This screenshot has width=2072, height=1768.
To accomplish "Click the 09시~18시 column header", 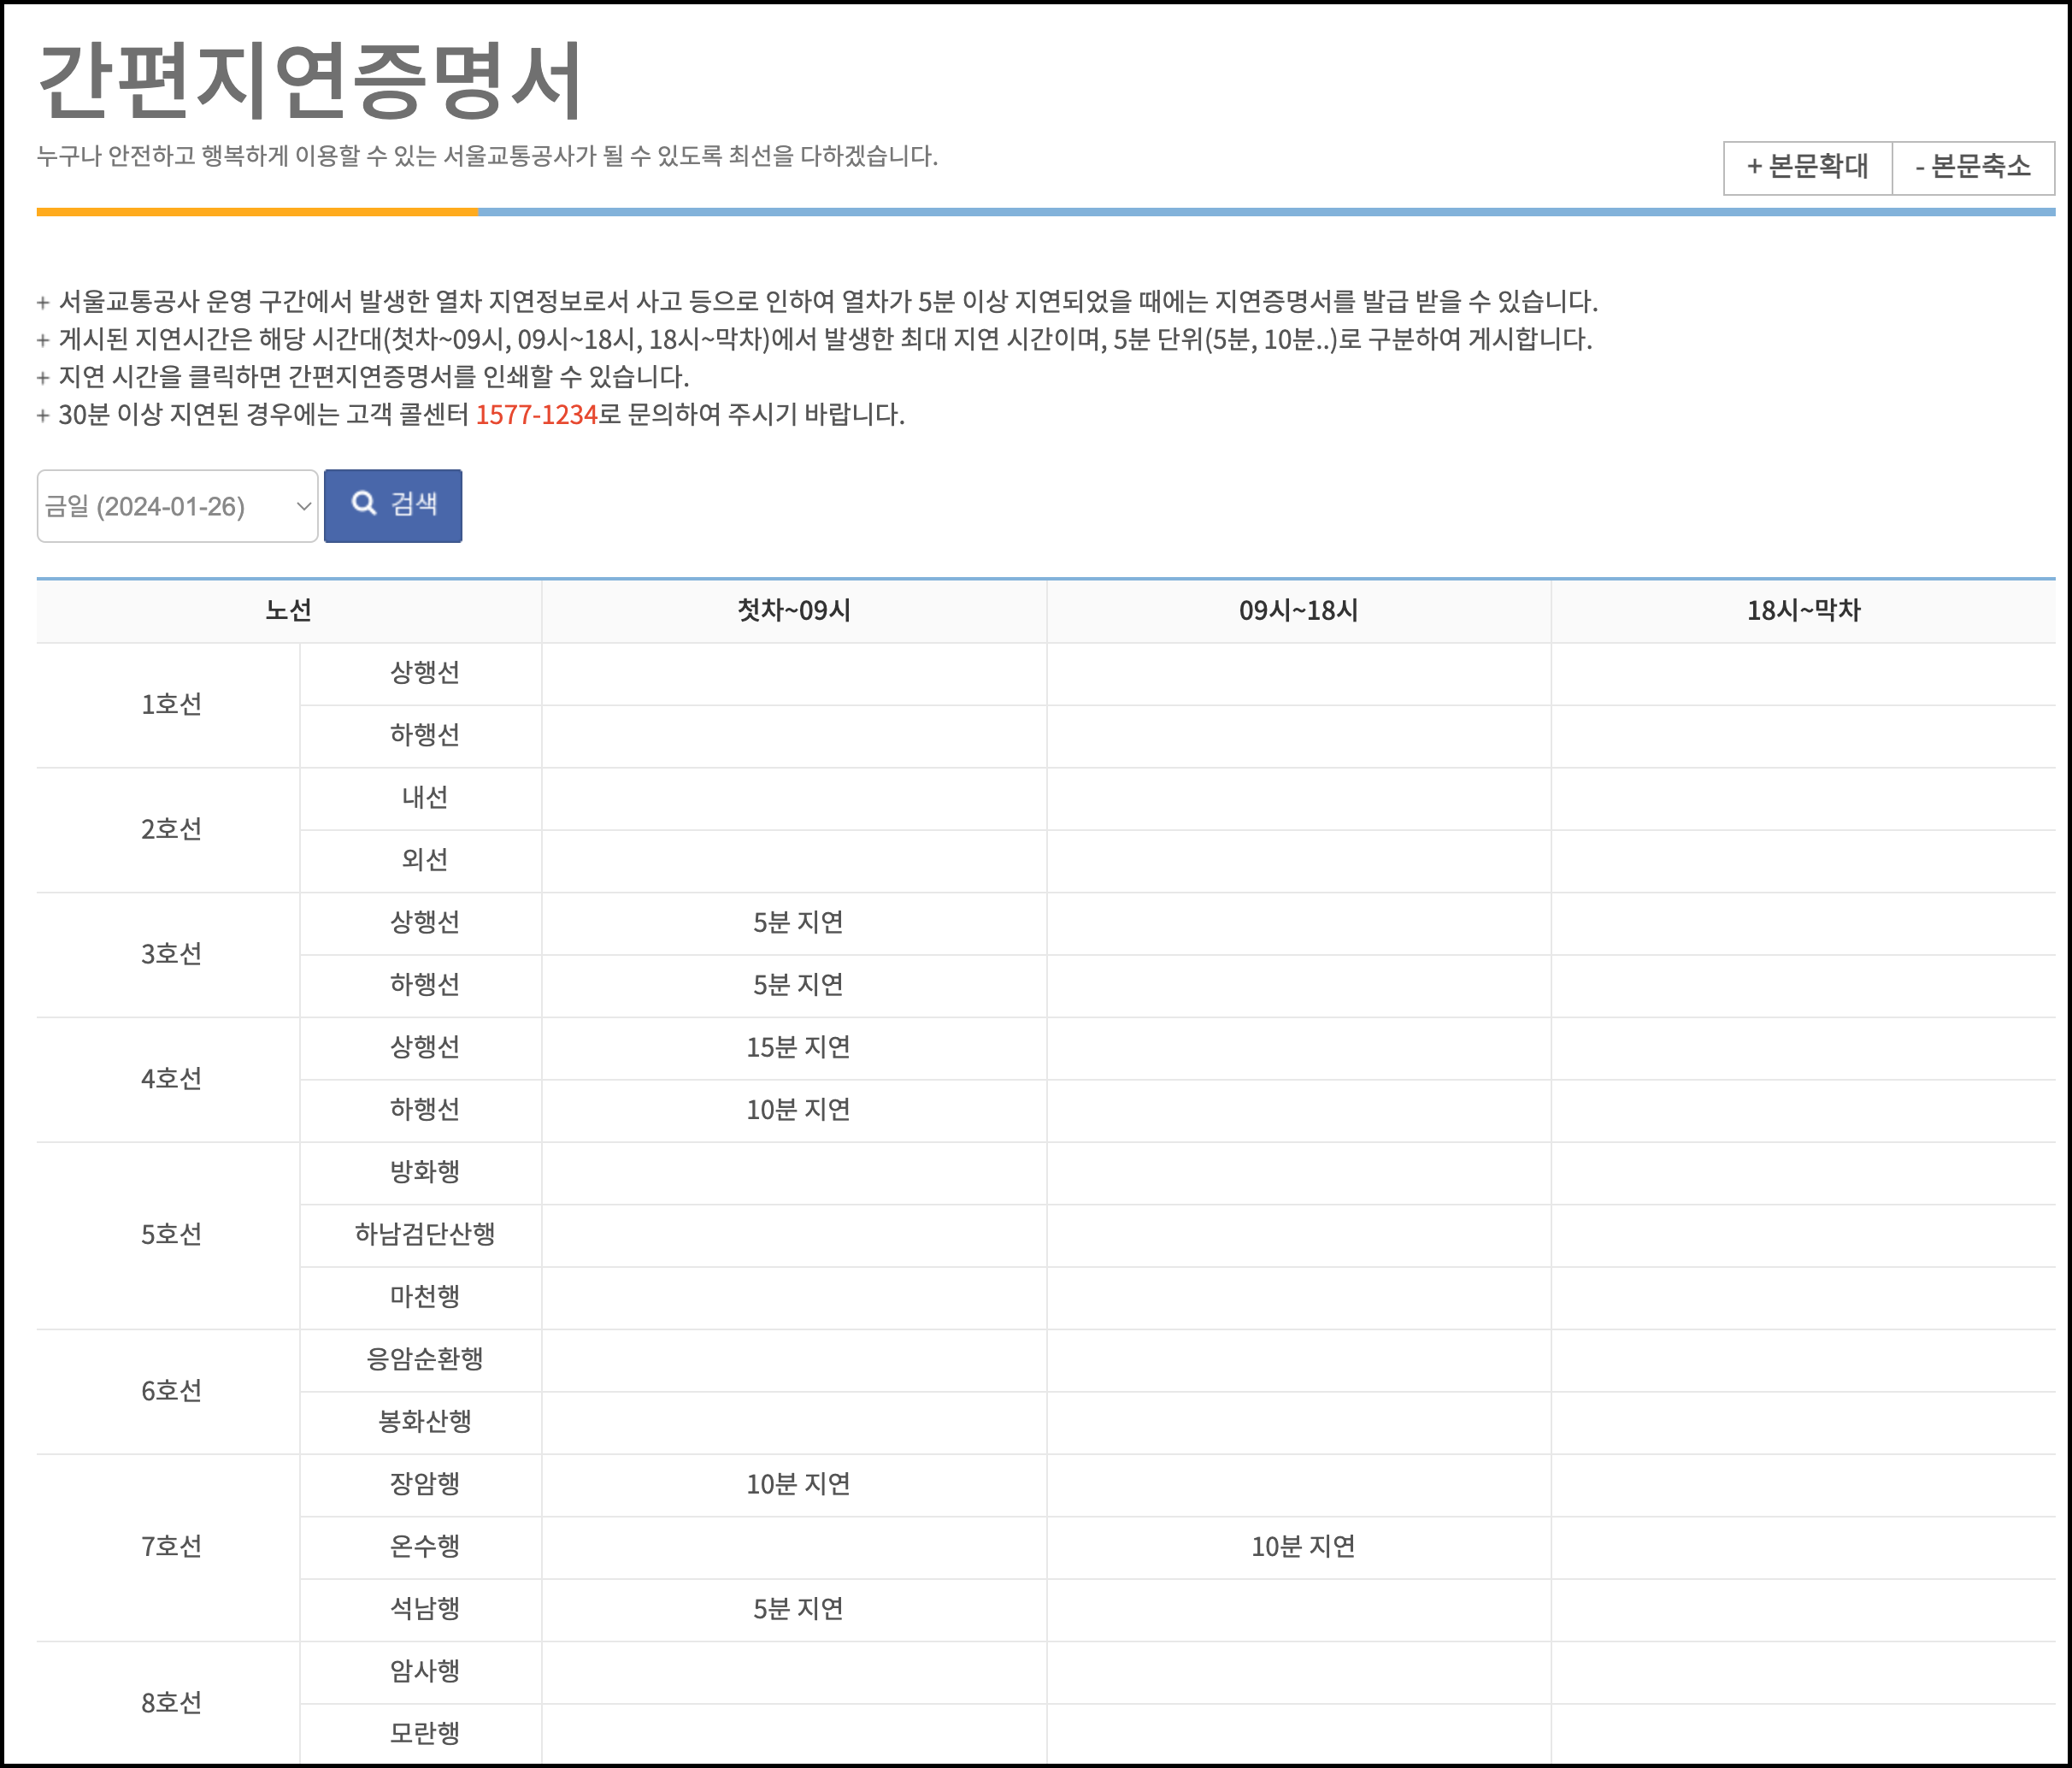I will (x=1298, y=610).
